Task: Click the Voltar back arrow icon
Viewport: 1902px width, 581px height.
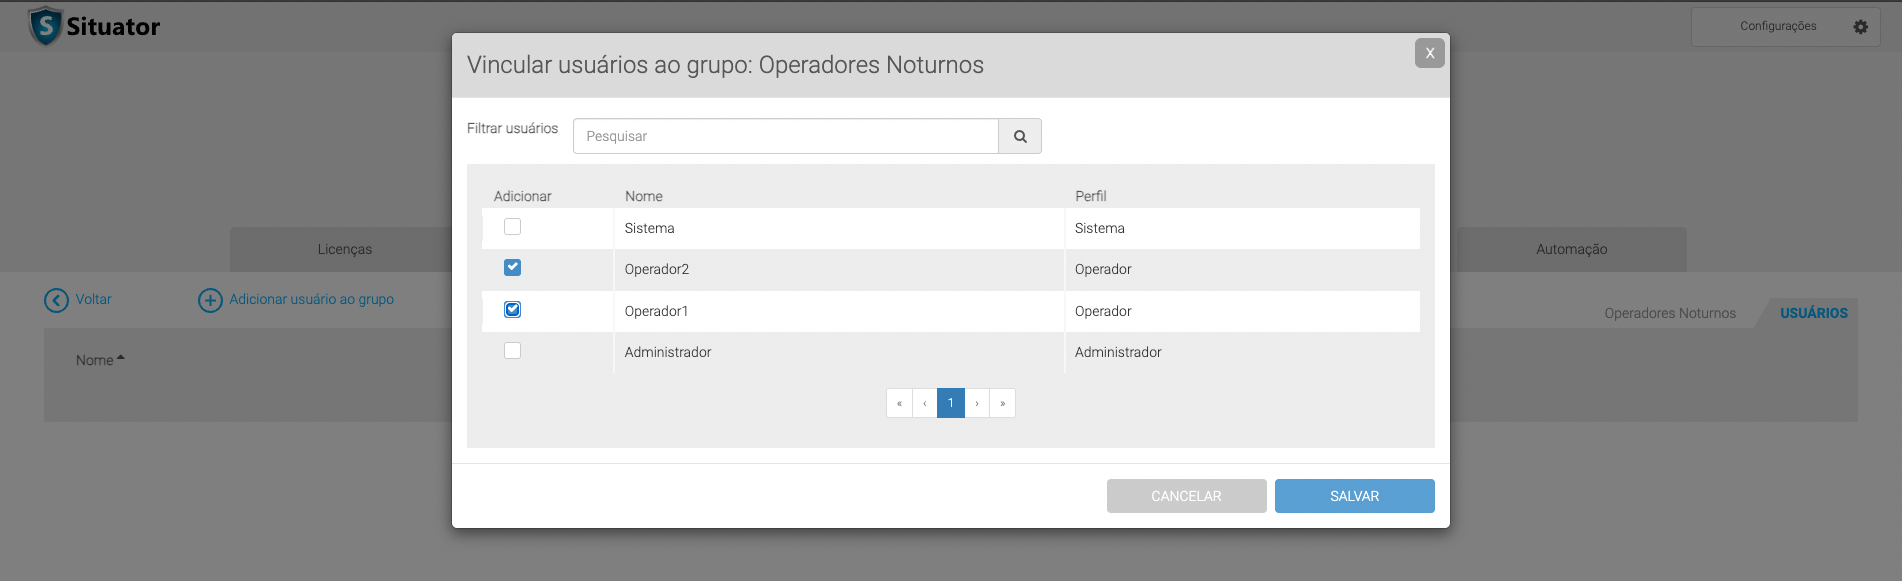Action: [57, 300]
